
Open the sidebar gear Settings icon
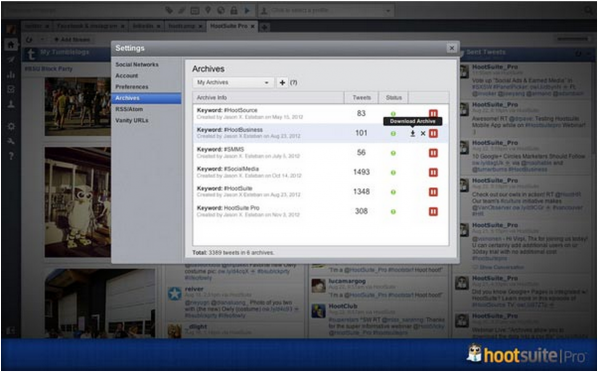click(x=11, y=127)
